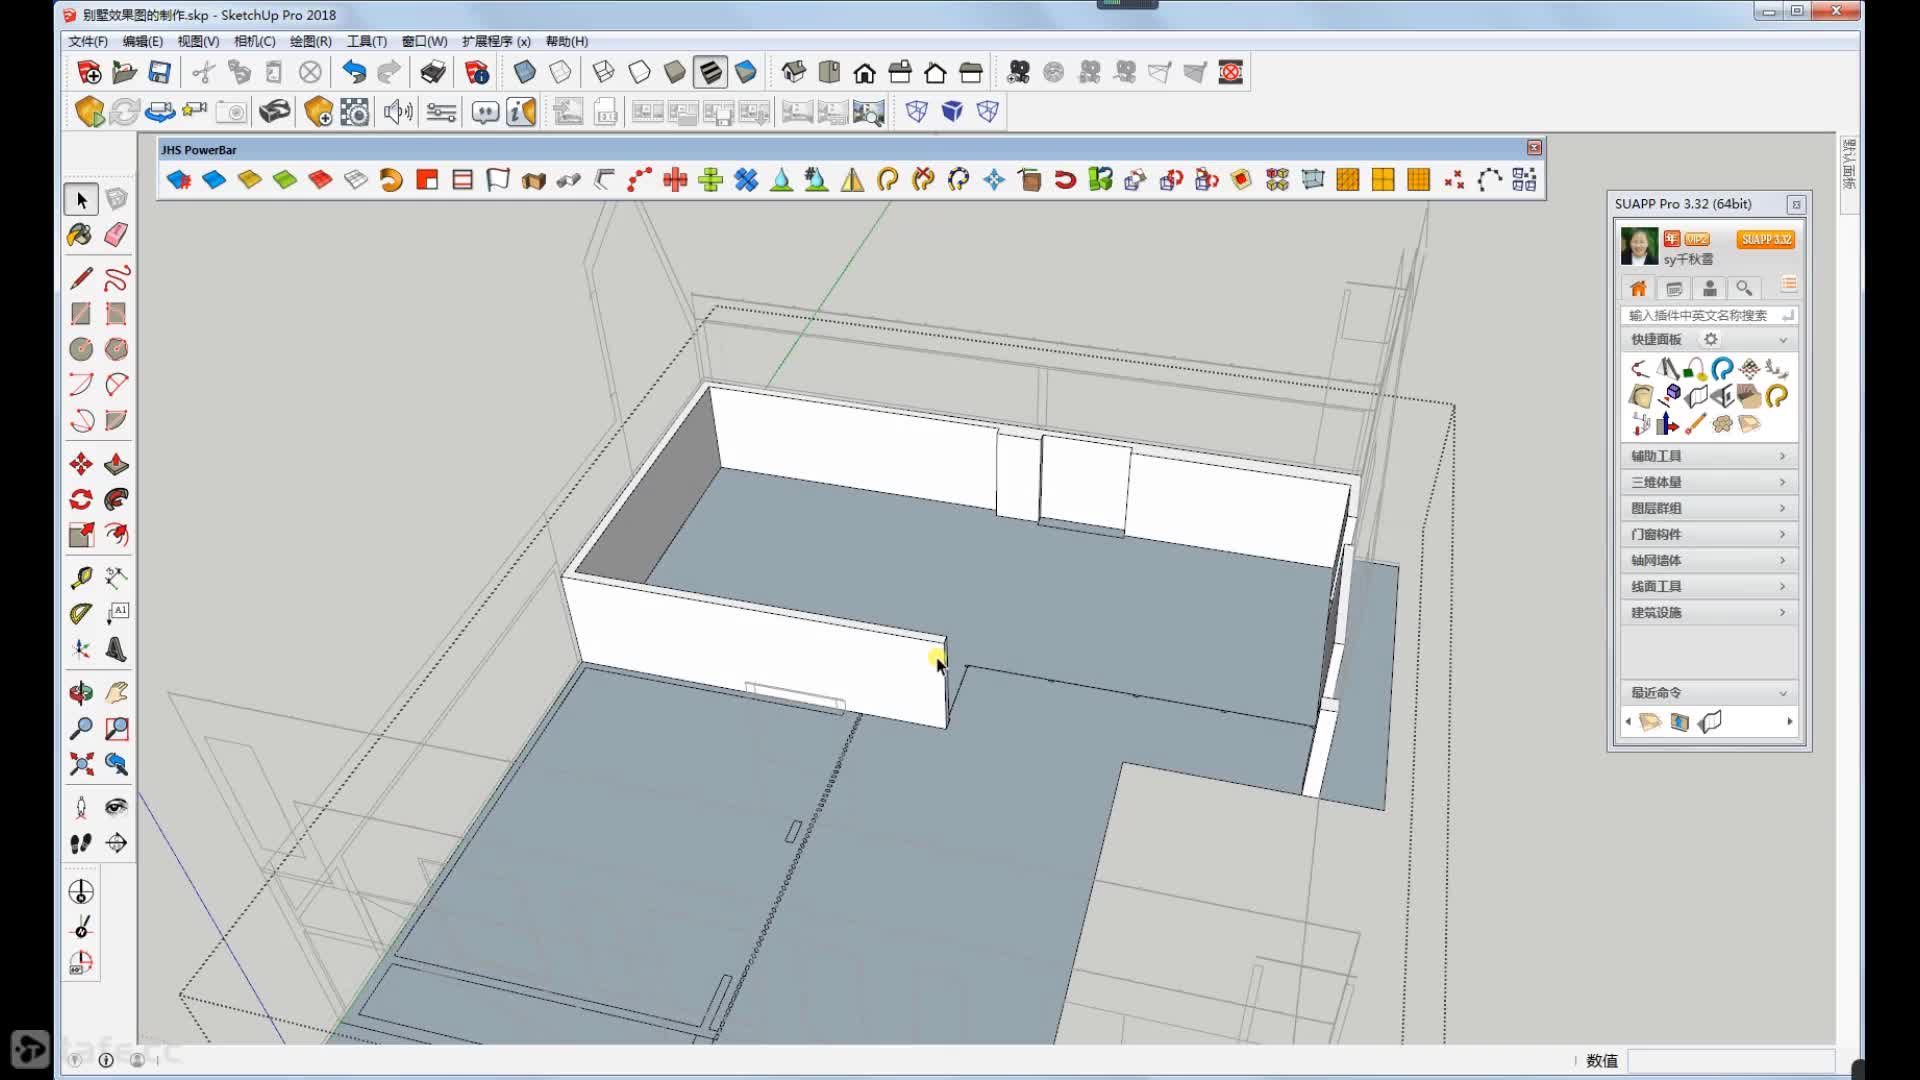
Task: Activate the Zoom magnifier tool
Action: coord(81,728)
